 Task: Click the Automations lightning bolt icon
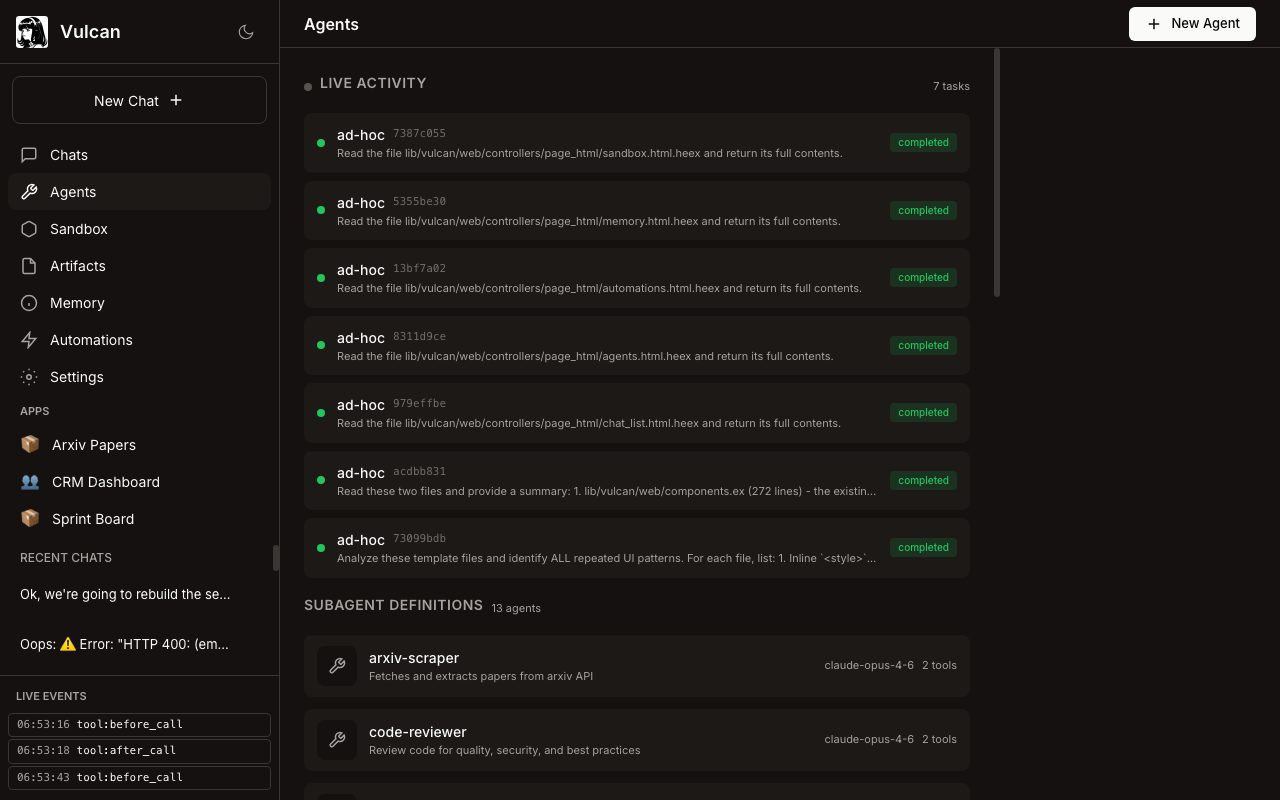(29, 340)
